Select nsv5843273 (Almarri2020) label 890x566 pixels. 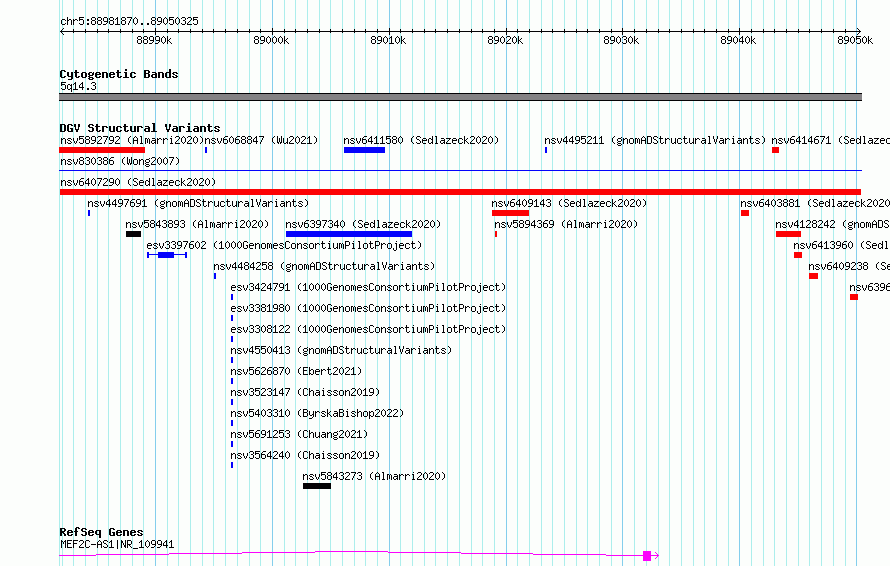(374, 476)
